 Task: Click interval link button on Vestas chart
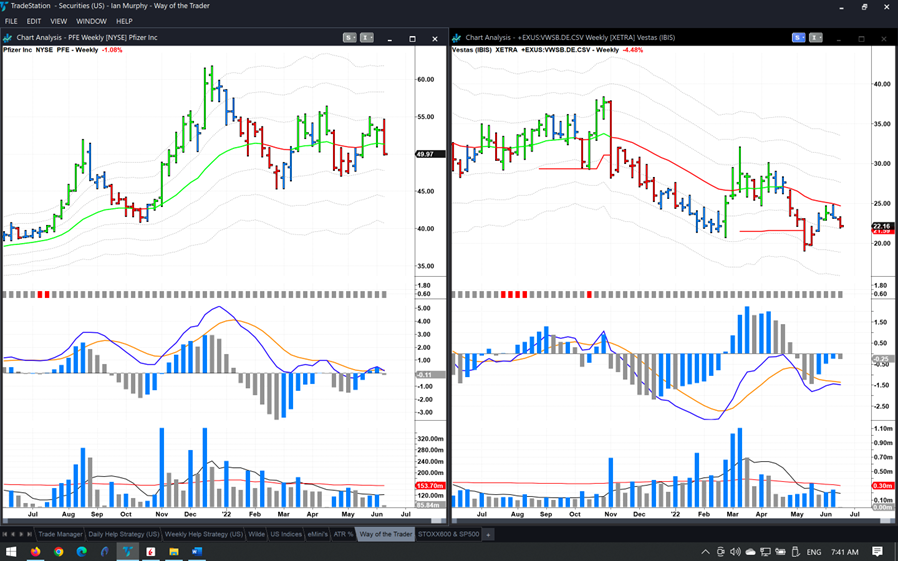(x=816, y=38)
